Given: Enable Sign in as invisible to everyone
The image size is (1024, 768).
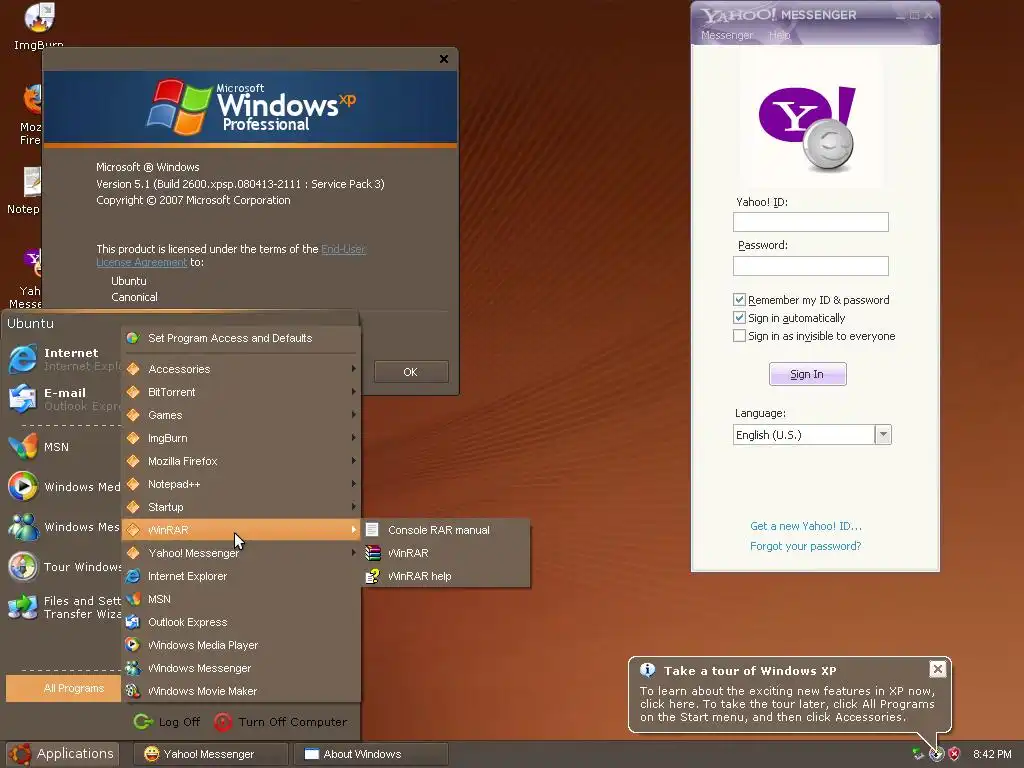Looking at the screenshot, I should pyautogui.click(x=739, y=336).
